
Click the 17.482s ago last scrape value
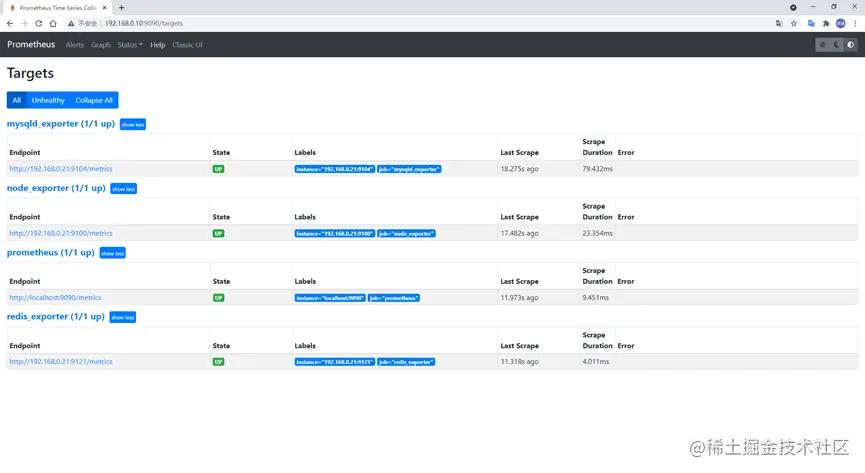point(519,233)
